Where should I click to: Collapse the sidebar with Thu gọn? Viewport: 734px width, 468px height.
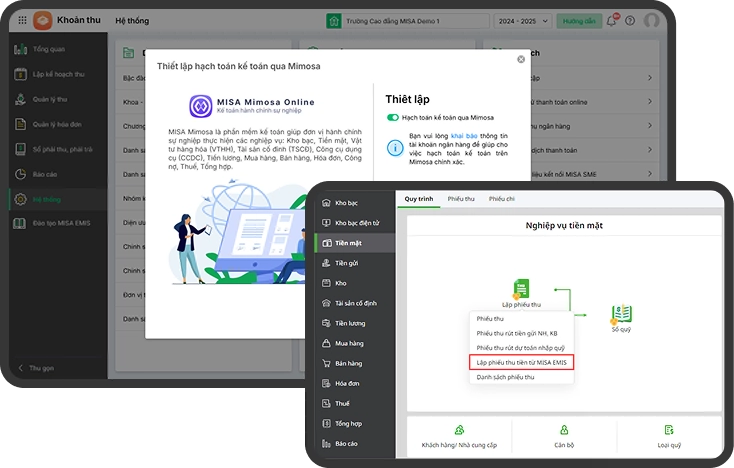40,367
